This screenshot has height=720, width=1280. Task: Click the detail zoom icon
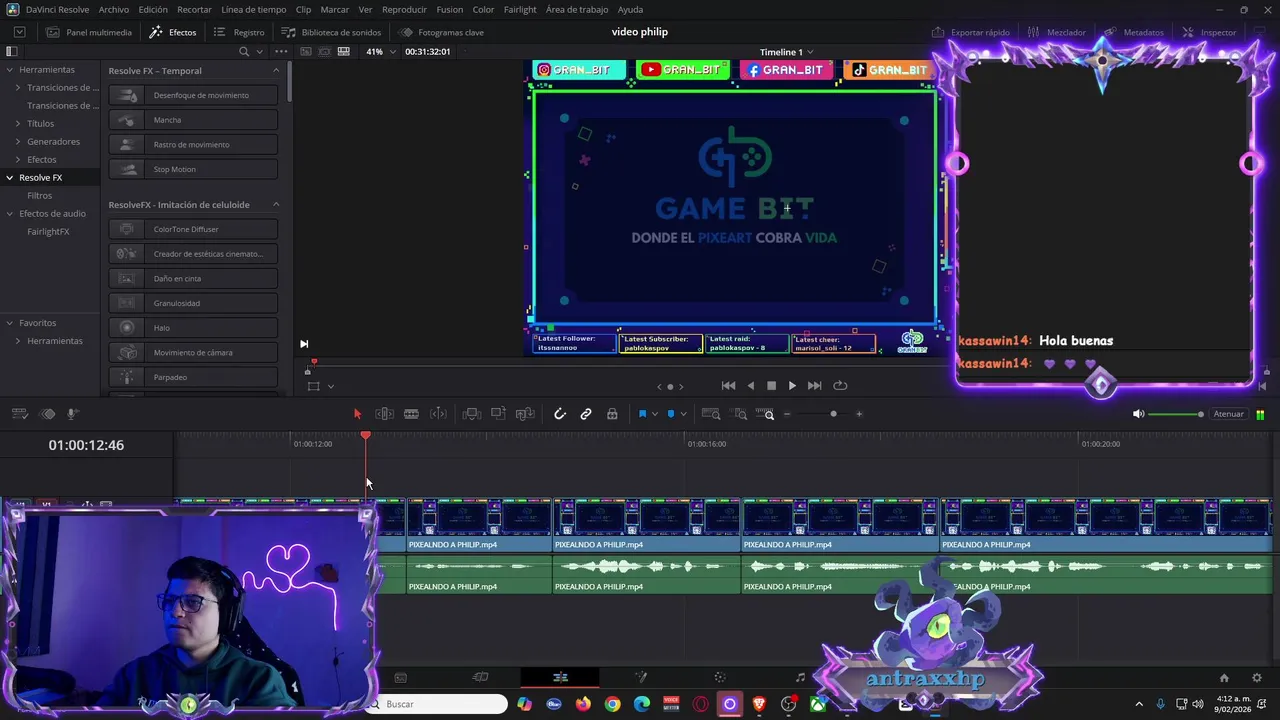coord(740,414)
